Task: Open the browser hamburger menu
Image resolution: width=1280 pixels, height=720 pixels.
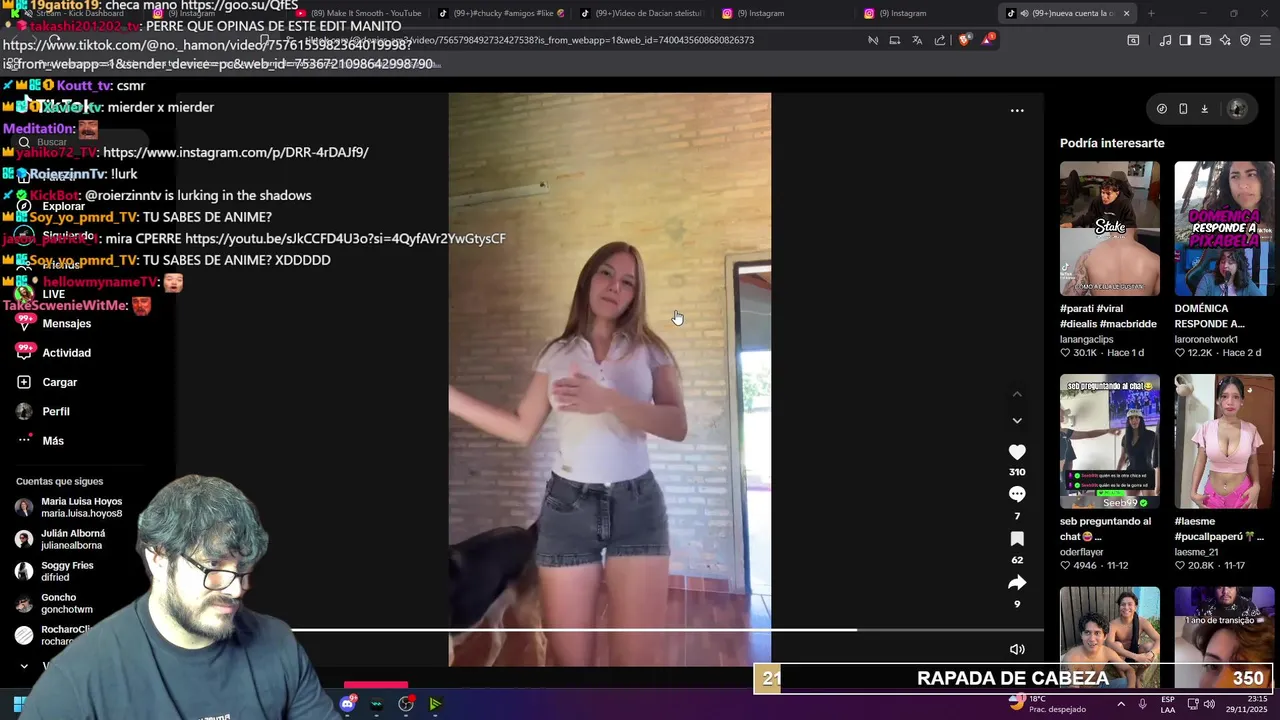Action: pos(1266,40)
